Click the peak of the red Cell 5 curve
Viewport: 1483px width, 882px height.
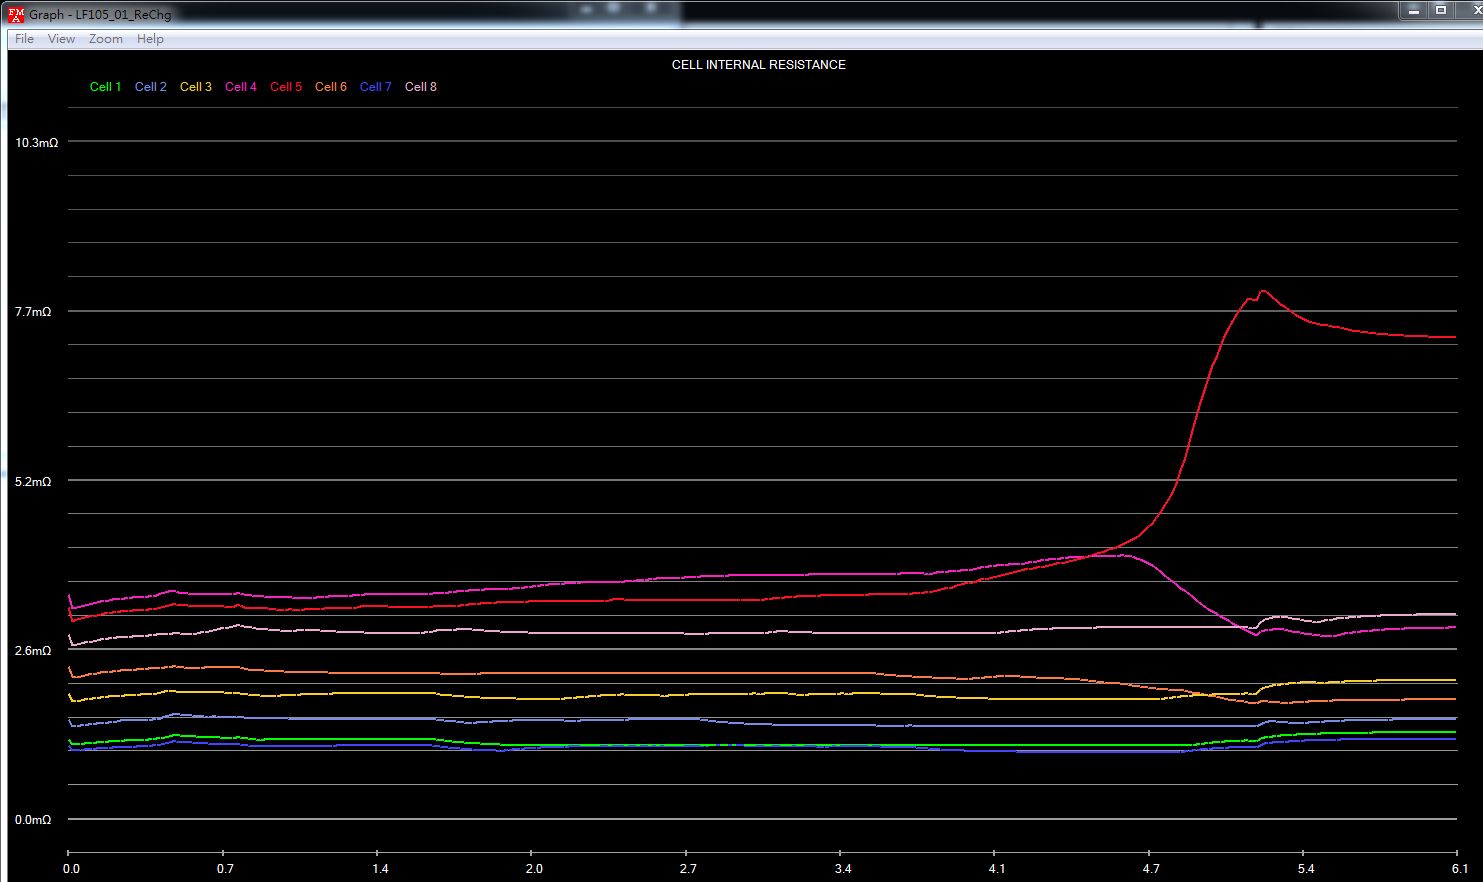[1263, 291]
